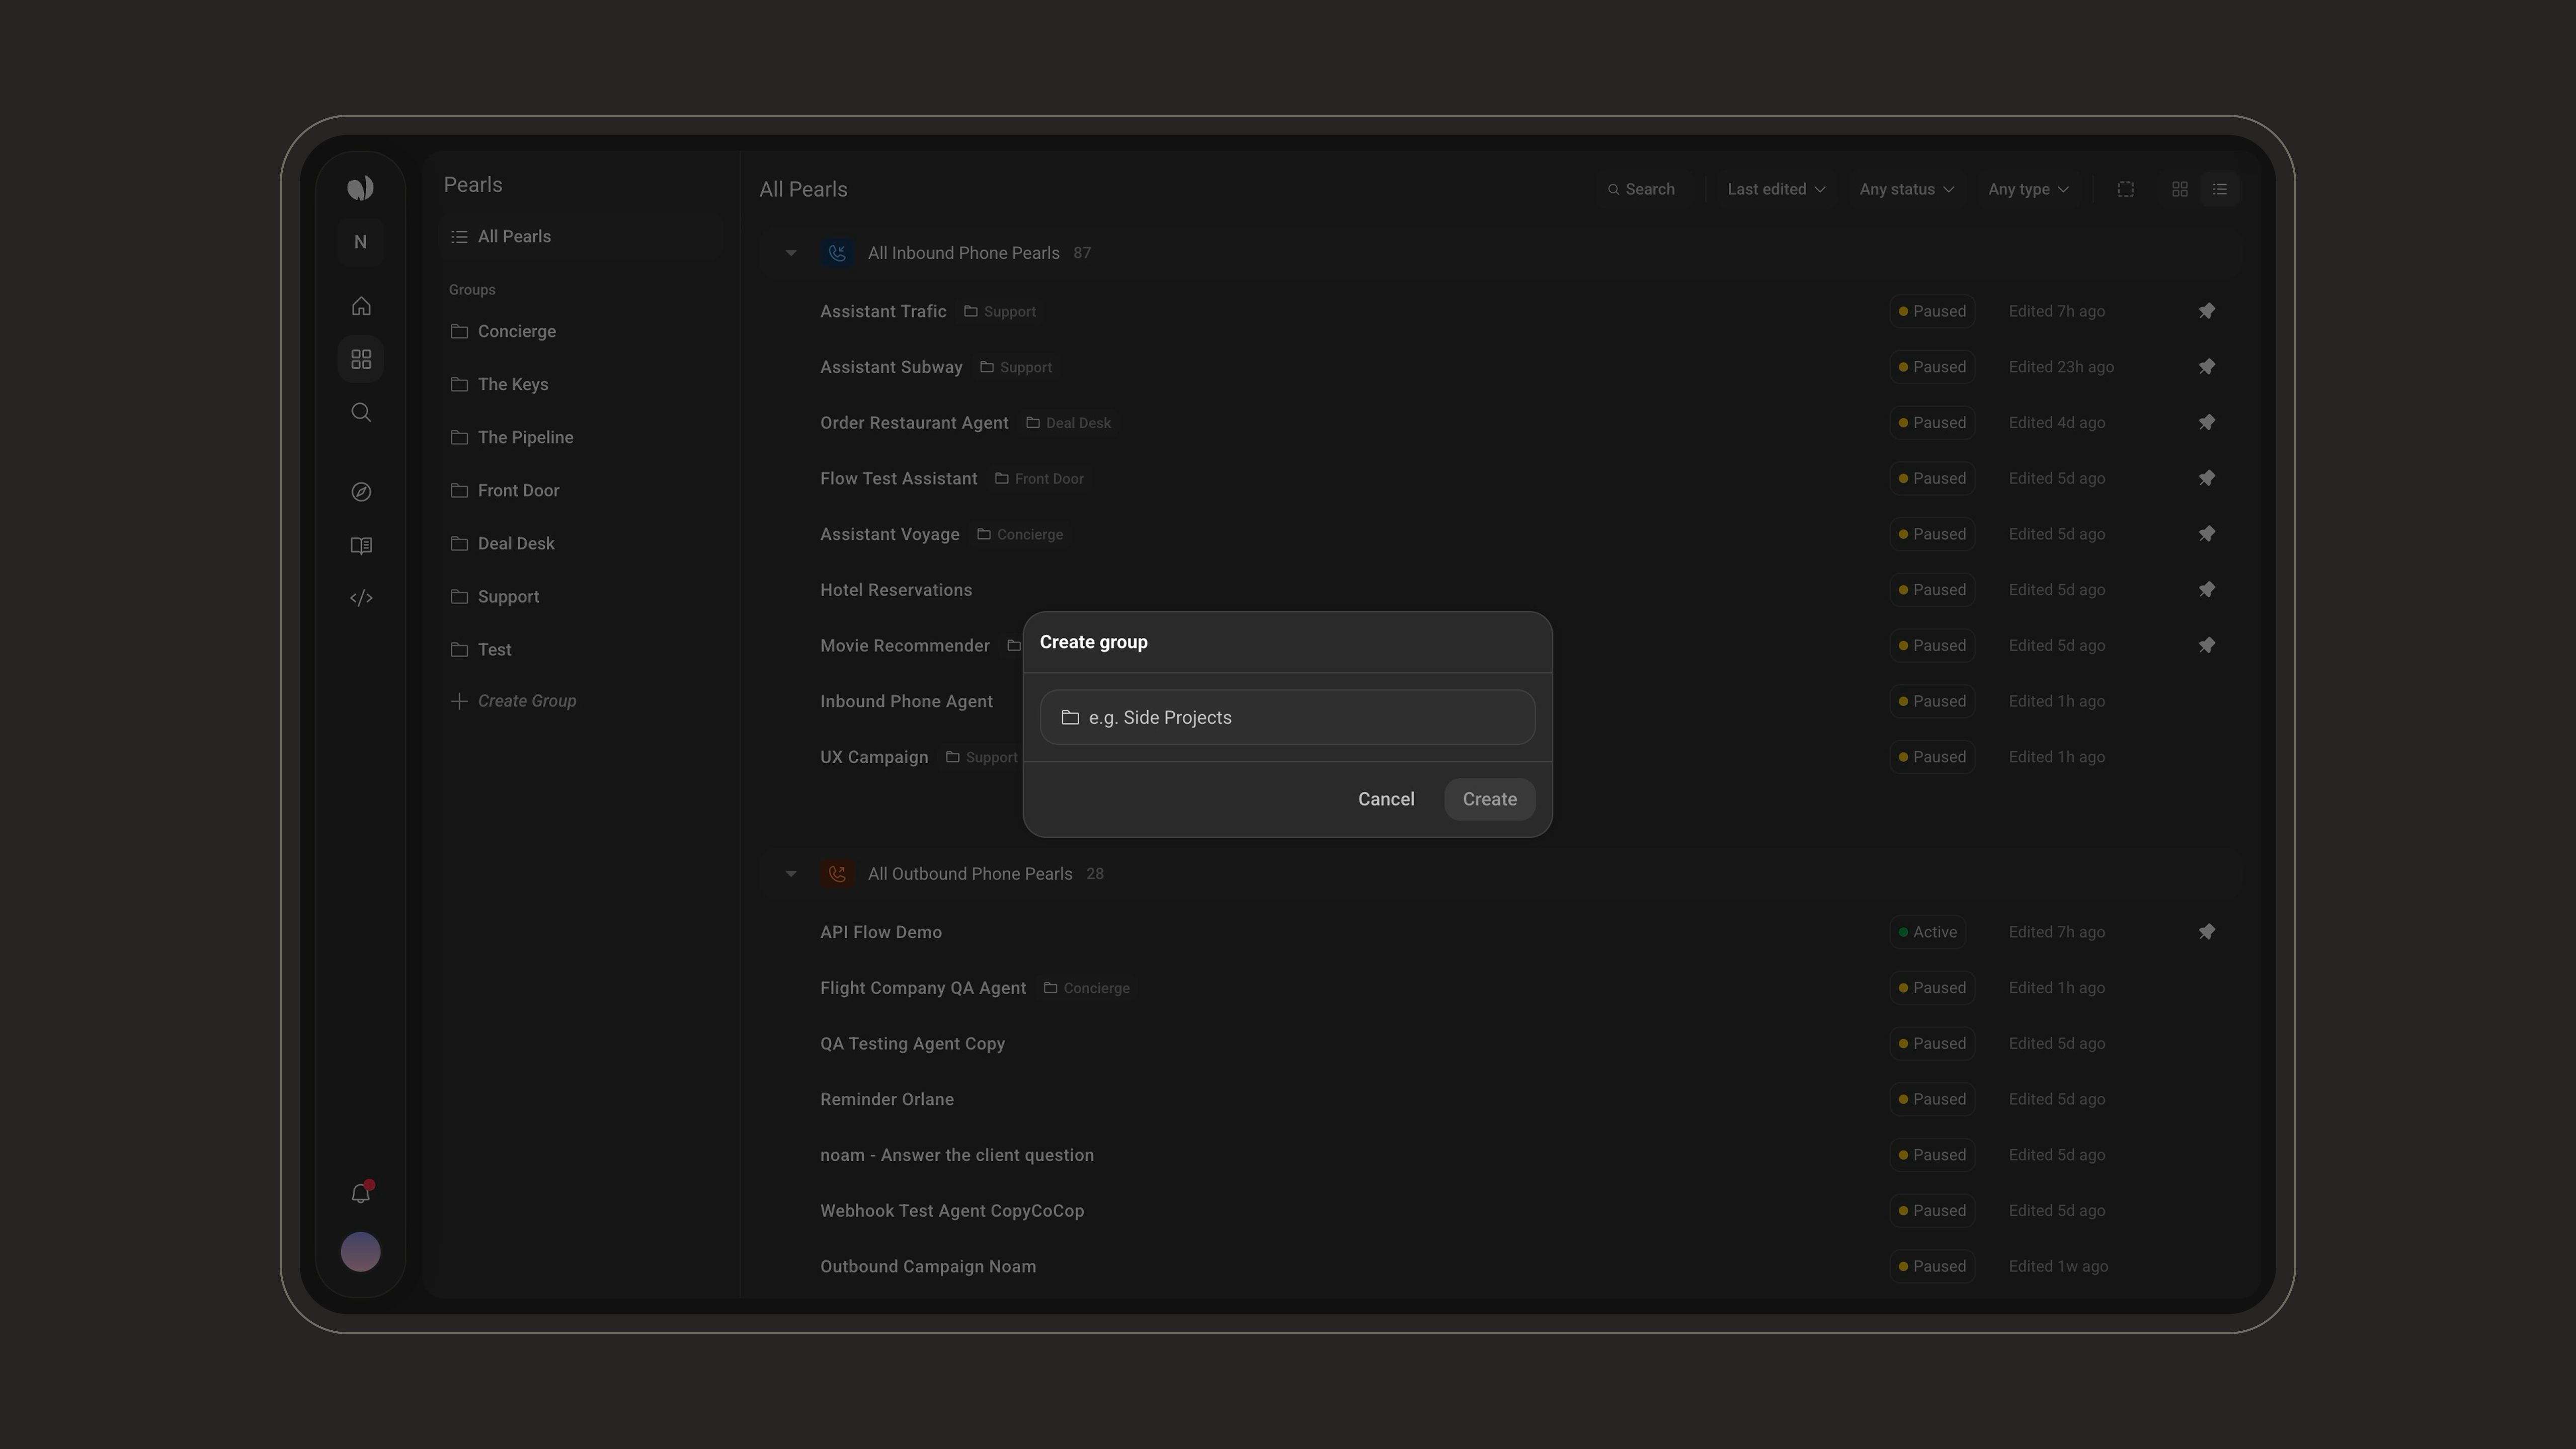Viewport: 2576px width, 1449px height.
Task: Unpin Assistant Subway pearl
Action: coord(2207,367)
